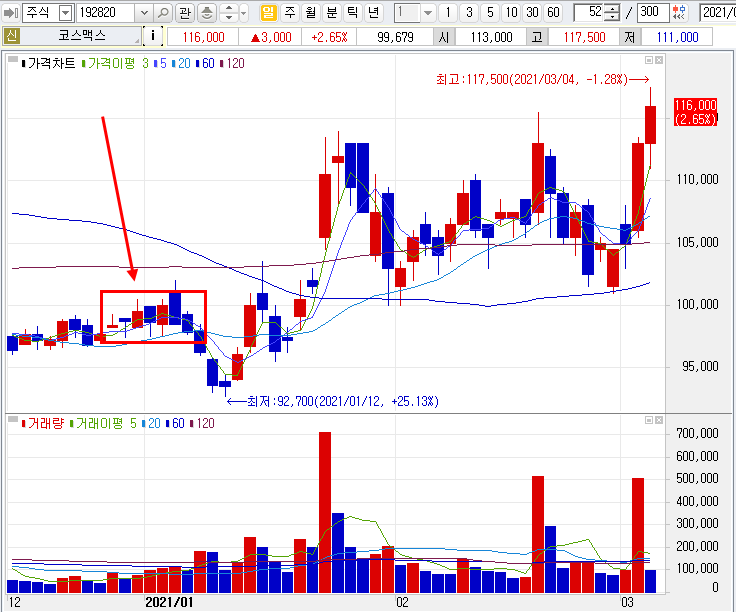The height and width of the screenshot is (612, 736).
Task: Click the chart compress/expand arrows icon
Action: [678, 13]
